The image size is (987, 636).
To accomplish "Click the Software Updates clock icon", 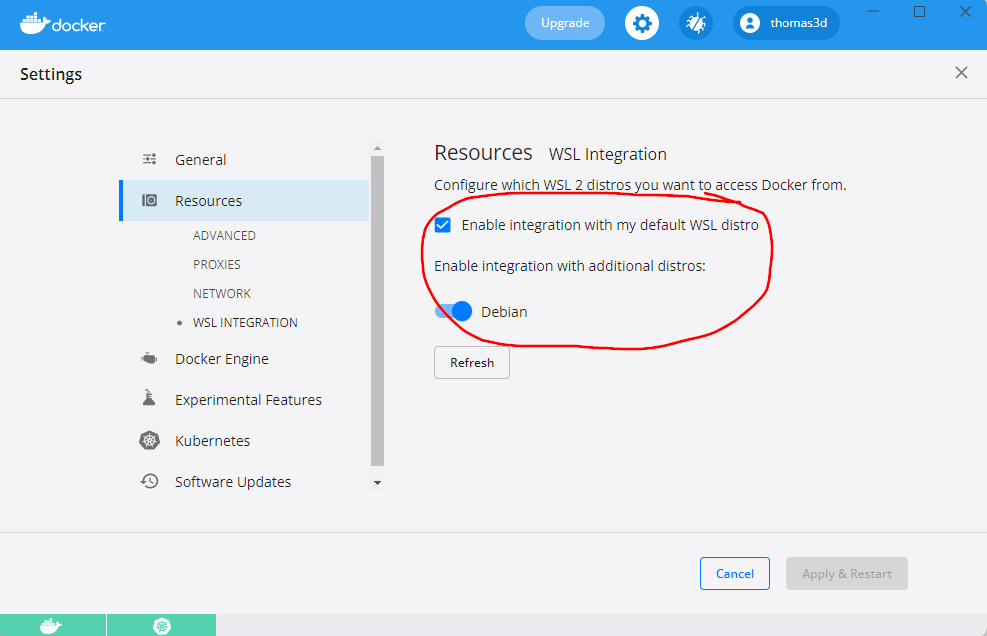I will (149, 481).
